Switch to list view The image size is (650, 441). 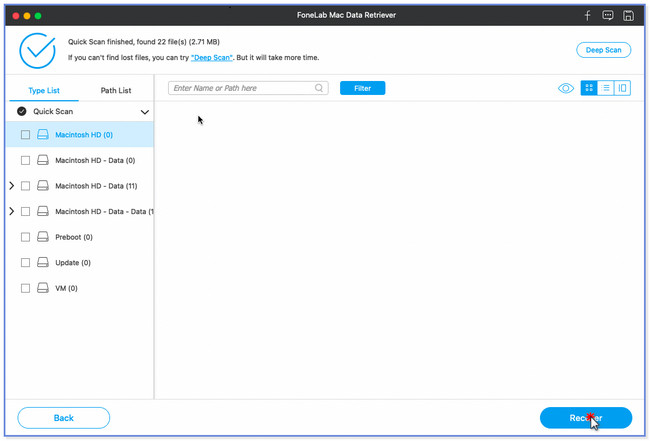606,88
